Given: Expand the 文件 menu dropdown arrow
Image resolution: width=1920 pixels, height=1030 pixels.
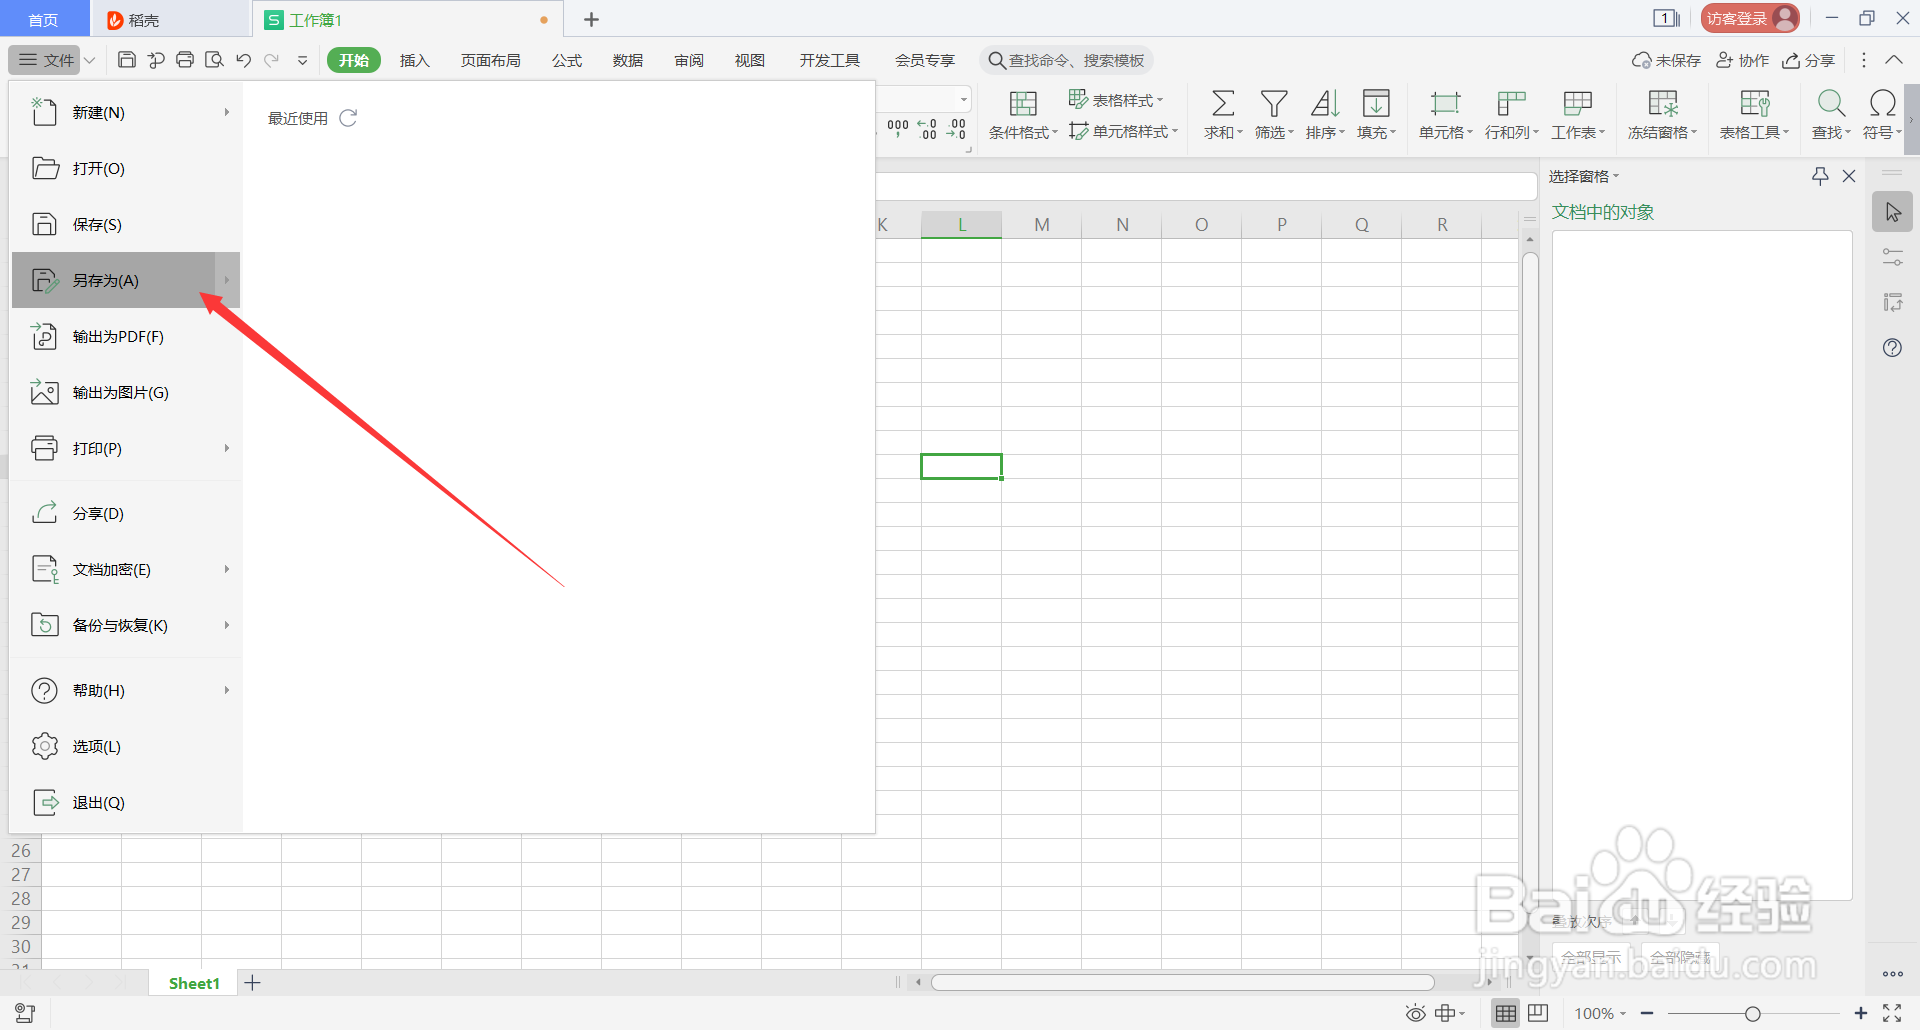Looking at the screenshot, I should pos(89,59).
